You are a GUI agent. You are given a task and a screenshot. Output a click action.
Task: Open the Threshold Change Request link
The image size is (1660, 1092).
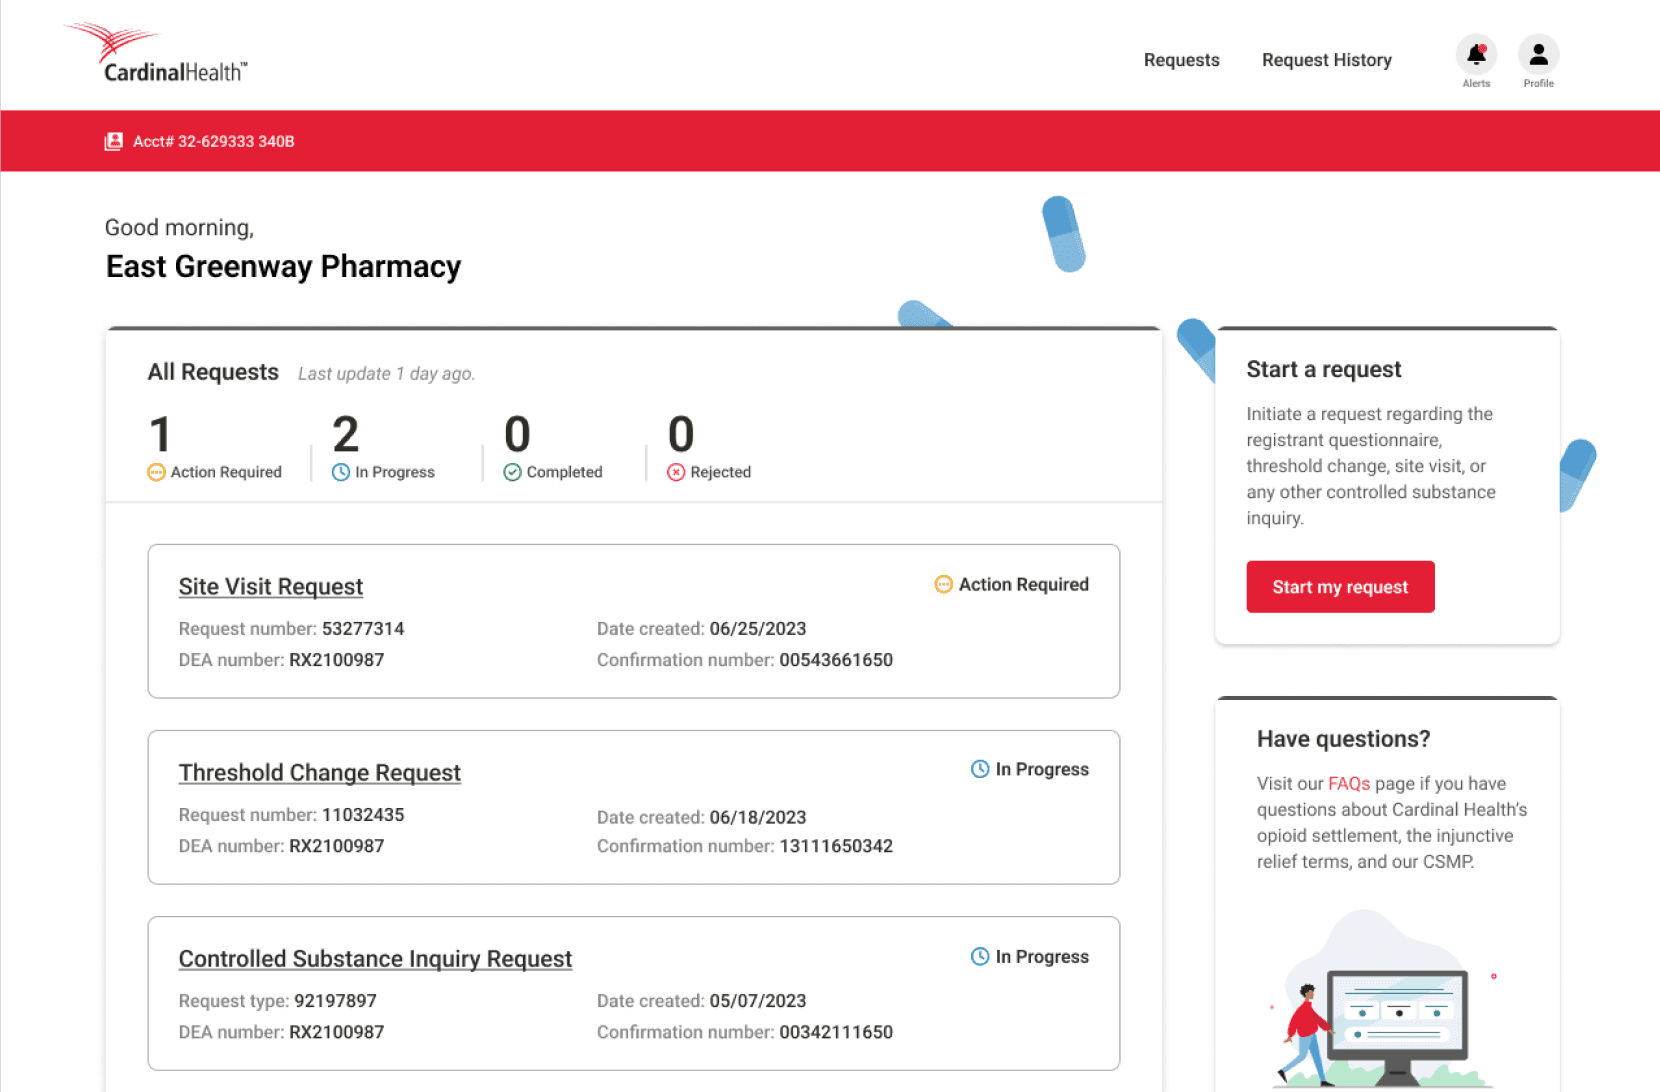pyautogui.click(x=320, y=773)
